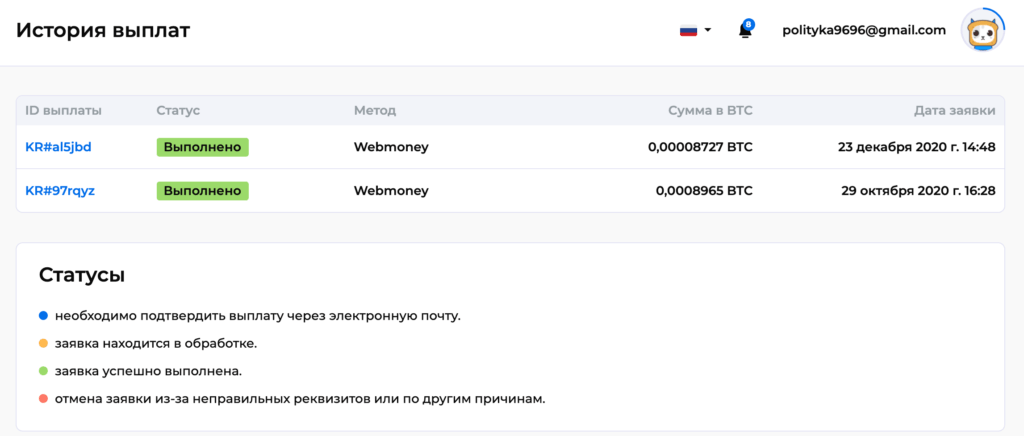Open payout KR#al5jbd details

pos(58,147)
